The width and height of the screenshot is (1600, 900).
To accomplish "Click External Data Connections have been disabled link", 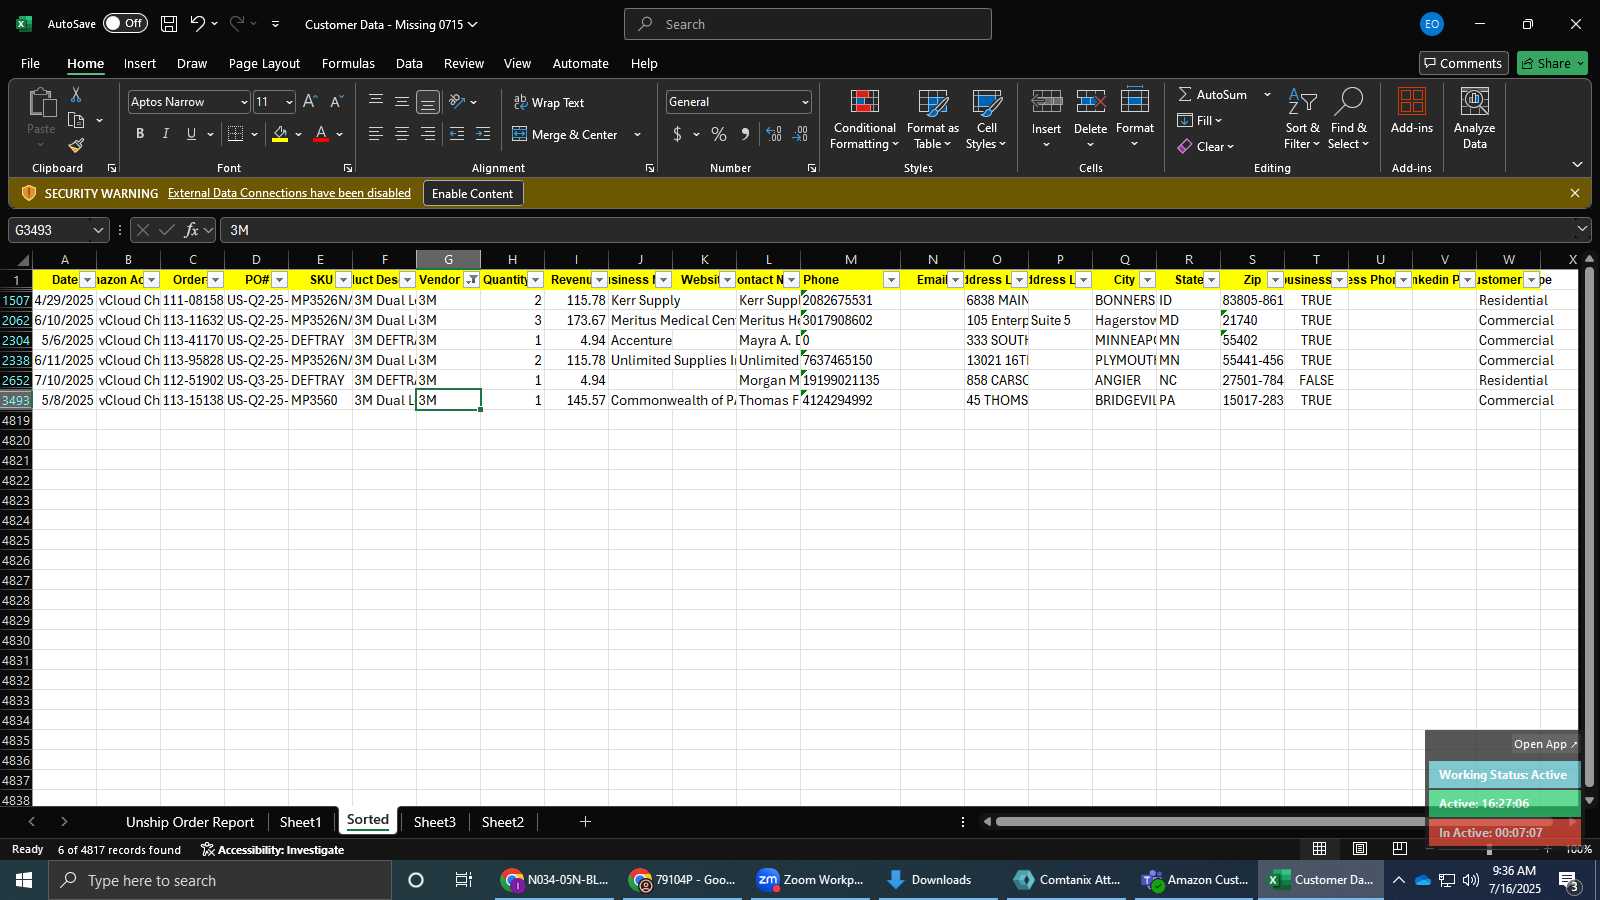I will point(289,193).
